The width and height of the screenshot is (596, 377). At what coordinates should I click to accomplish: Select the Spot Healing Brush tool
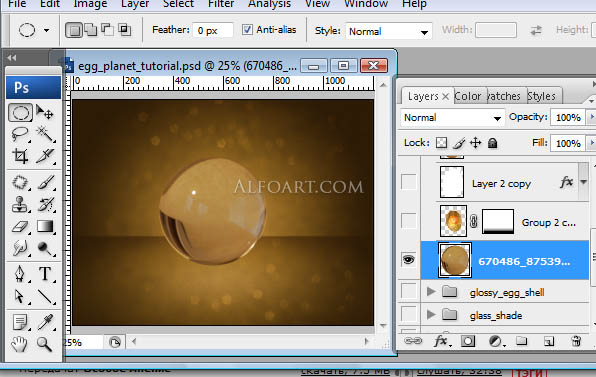[x=20, y=182]
